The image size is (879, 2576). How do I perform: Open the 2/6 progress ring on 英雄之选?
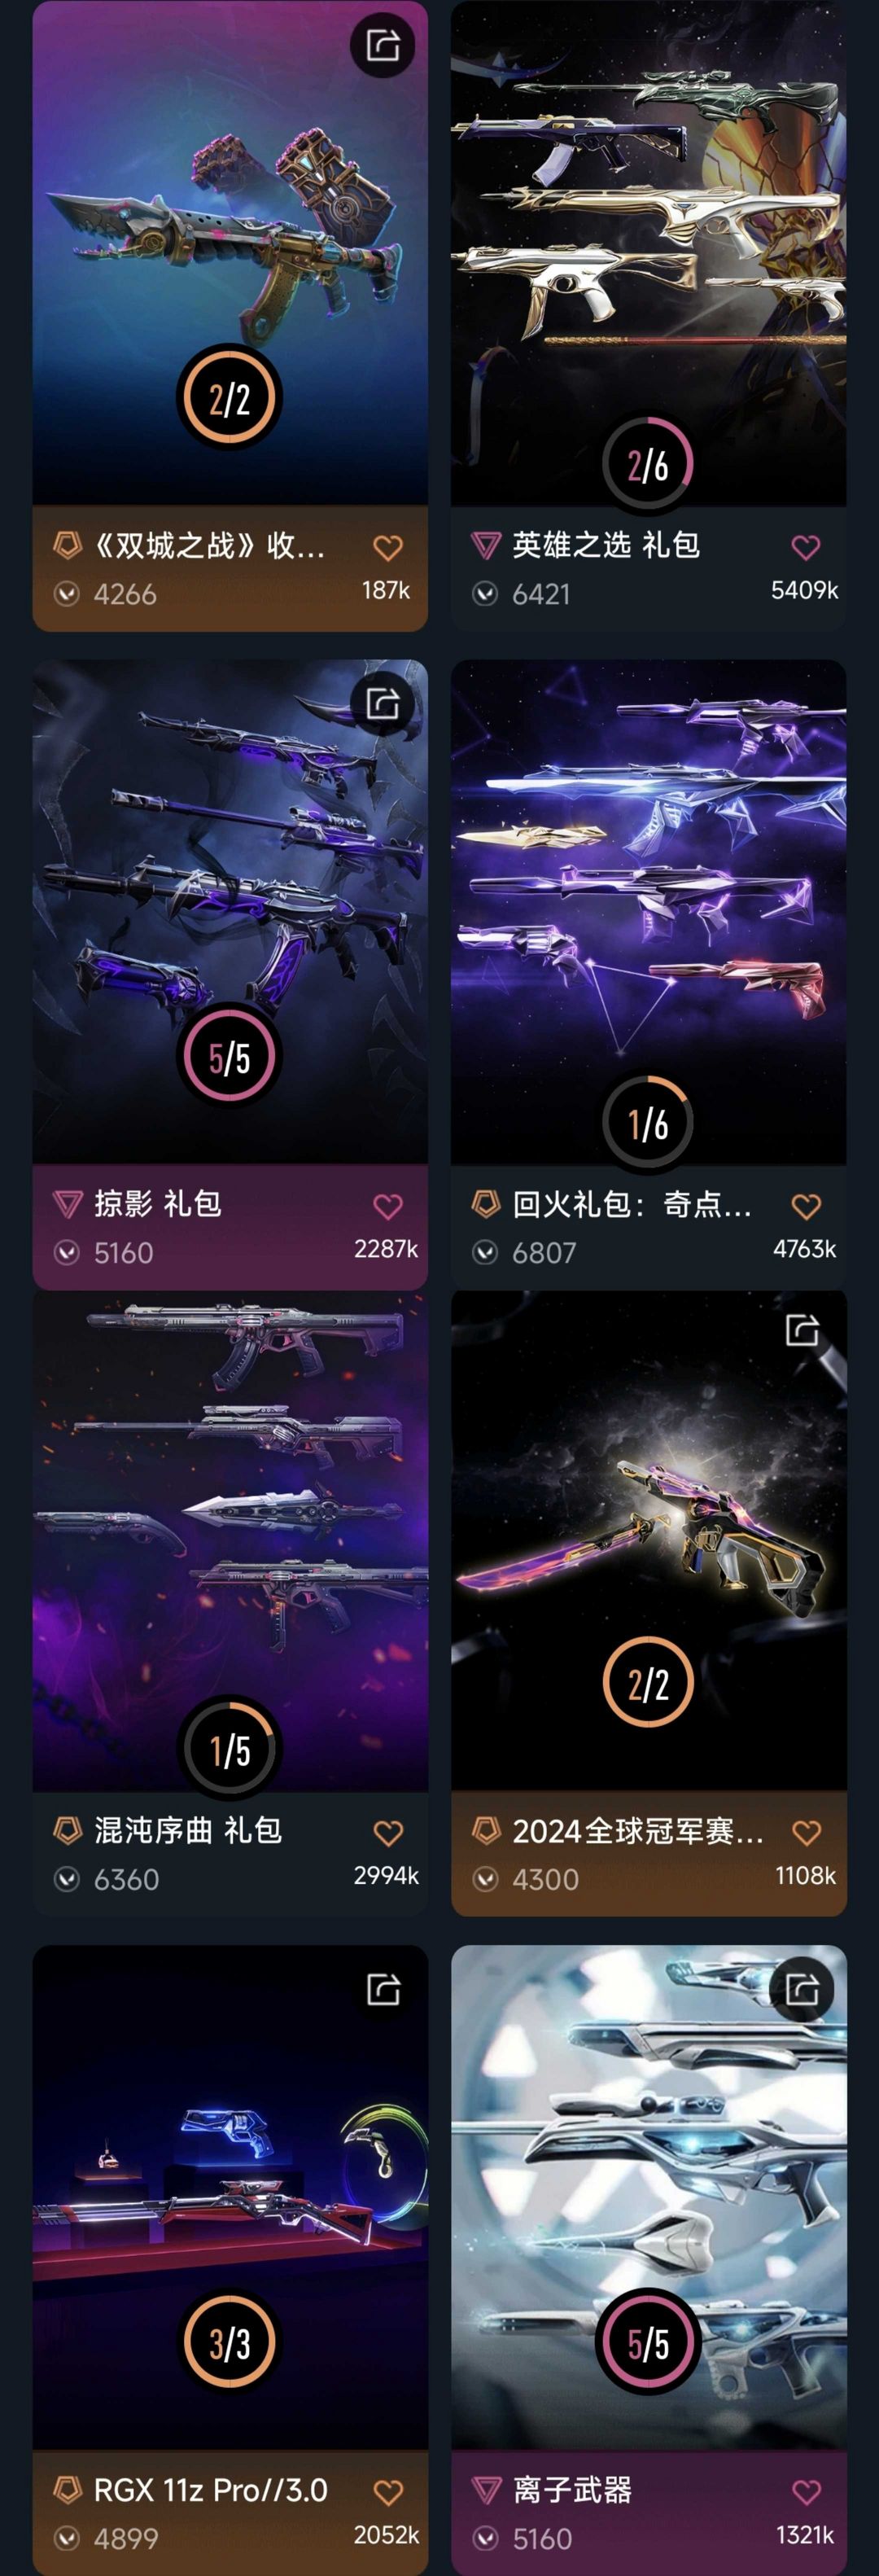[648, 464]
